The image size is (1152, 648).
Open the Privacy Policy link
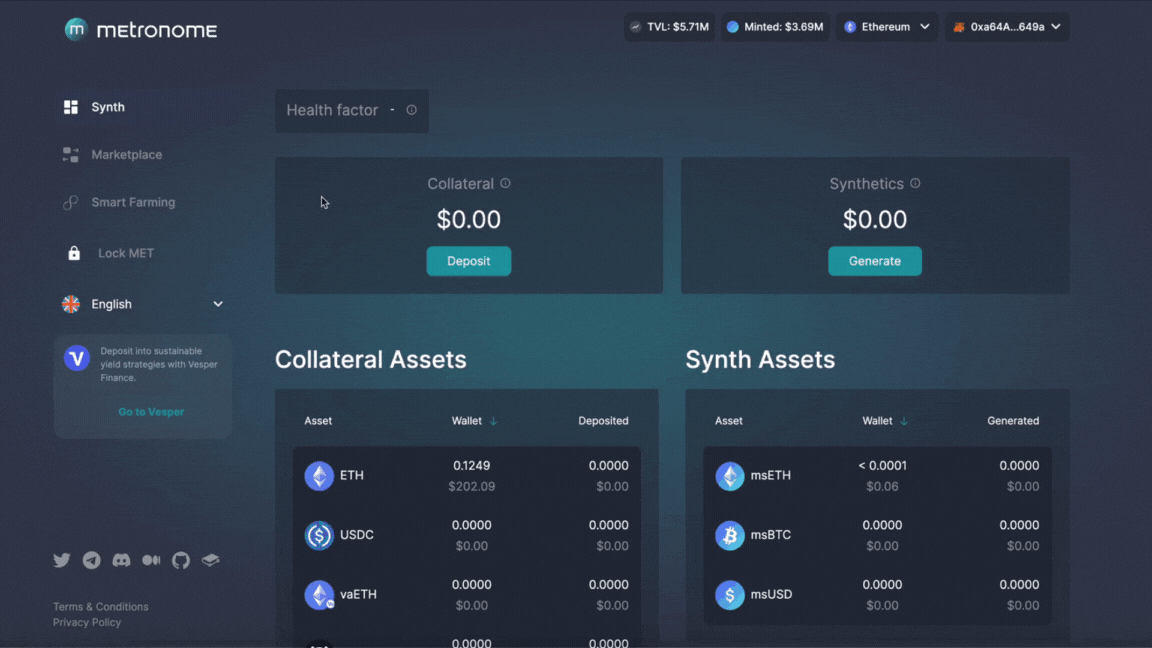[x=87, y=622]
